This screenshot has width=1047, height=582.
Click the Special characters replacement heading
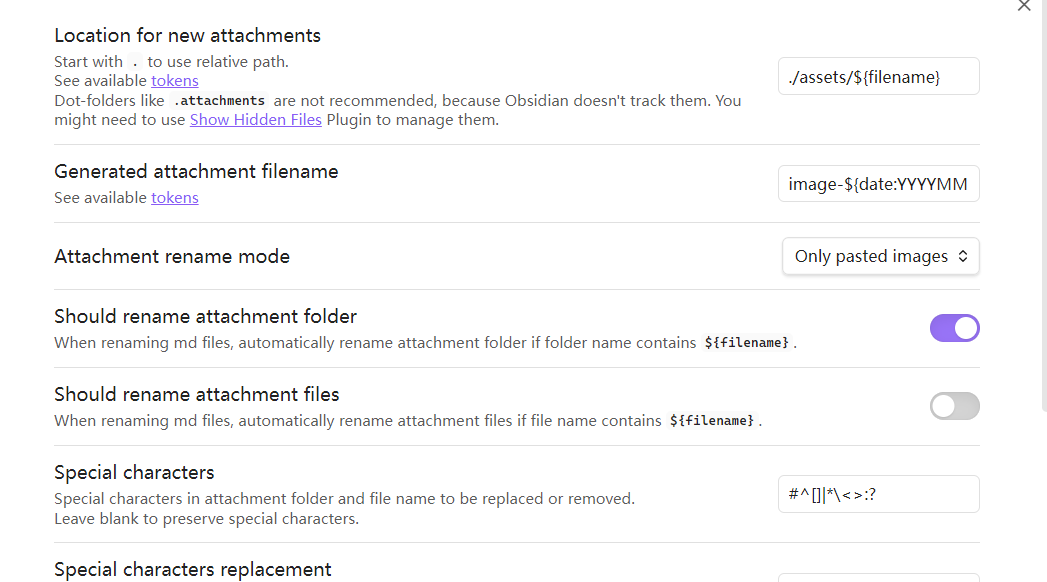click(192, 570)
